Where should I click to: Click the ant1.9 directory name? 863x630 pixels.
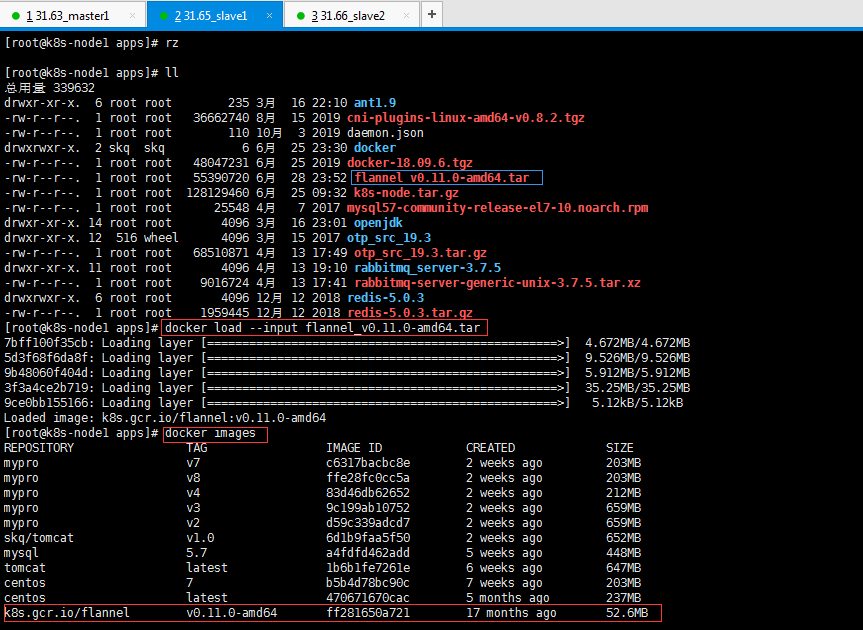(375, 103)
